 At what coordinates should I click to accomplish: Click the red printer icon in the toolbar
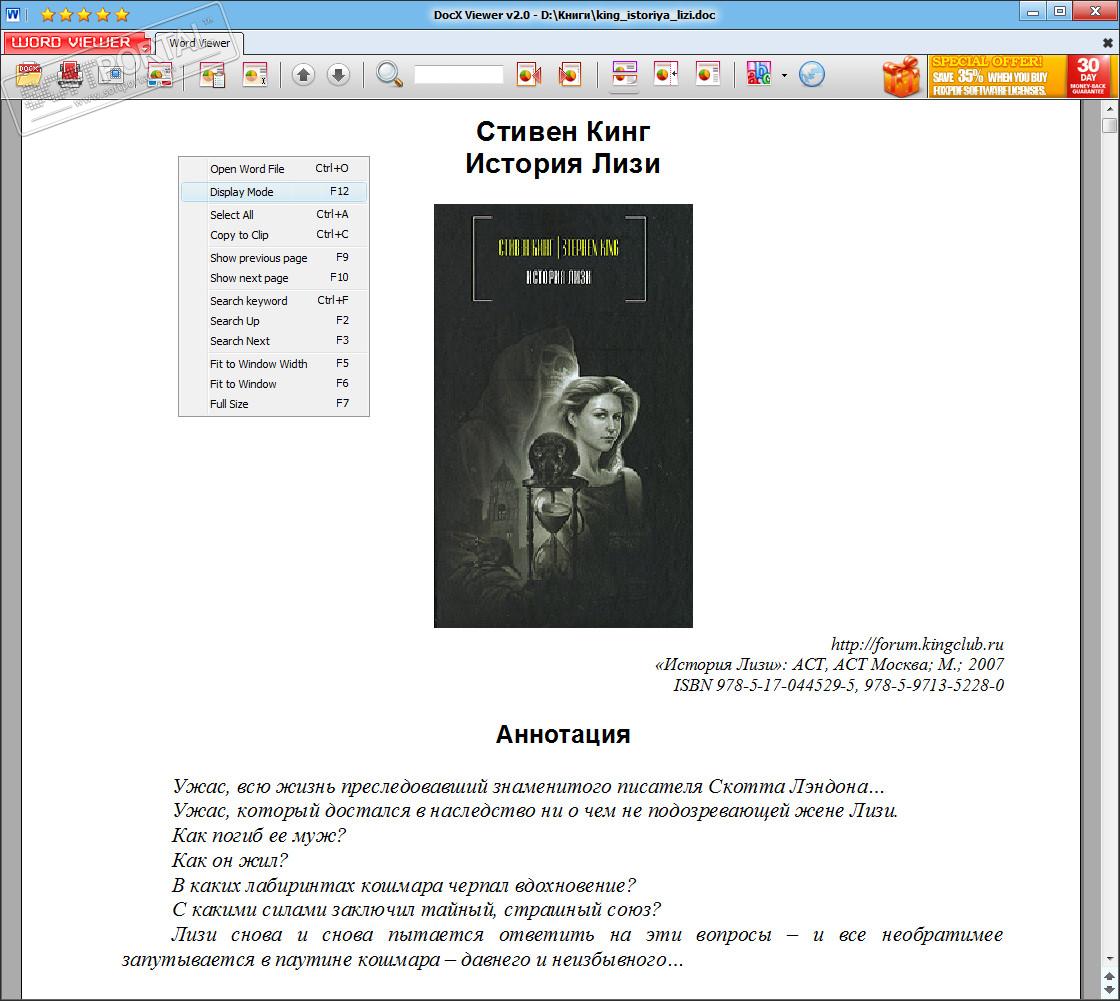(x=70, y=74)
